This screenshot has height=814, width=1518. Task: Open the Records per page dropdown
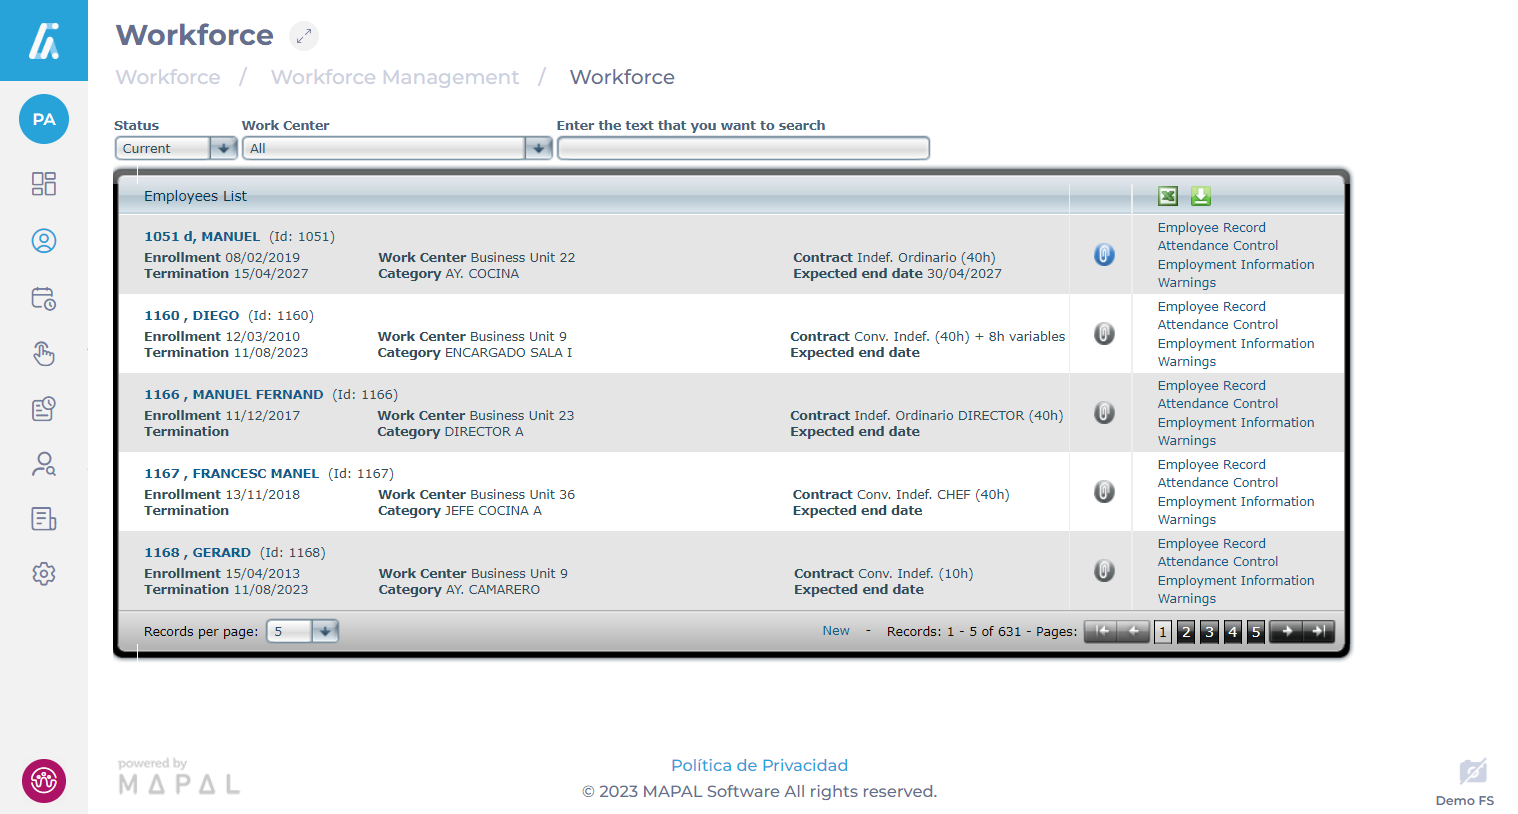(303, 631)
